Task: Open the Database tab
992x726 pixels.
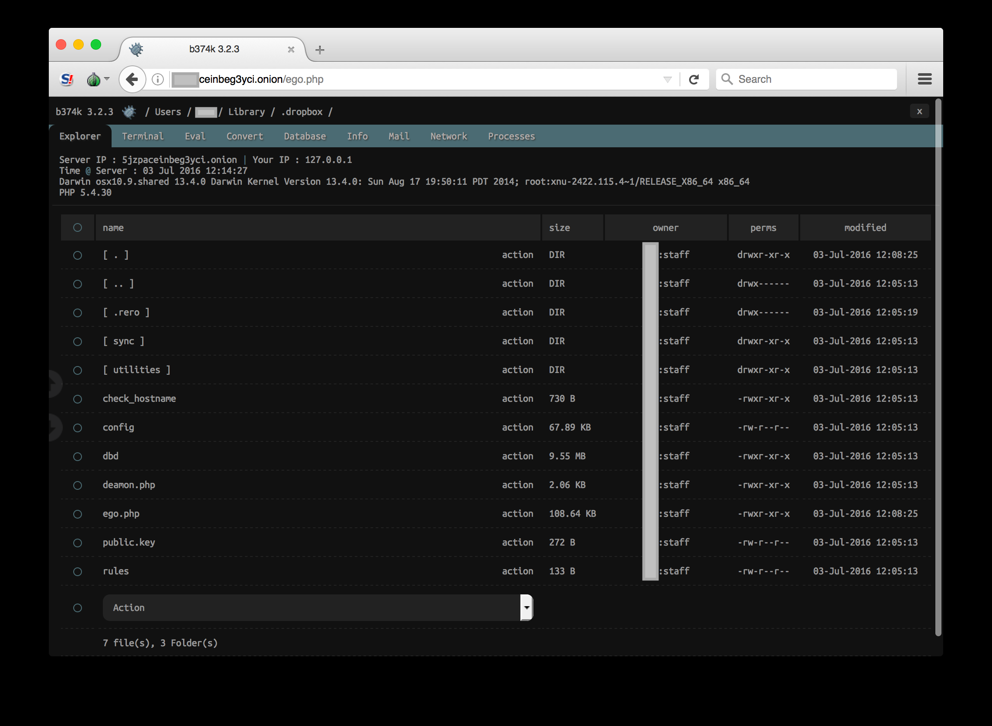Action: [x=304, y=136]
